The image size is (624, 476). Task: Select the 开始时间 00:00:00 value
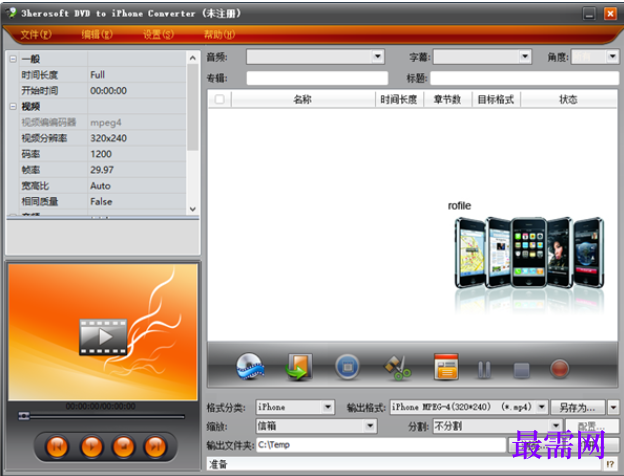tap(137, 91)
